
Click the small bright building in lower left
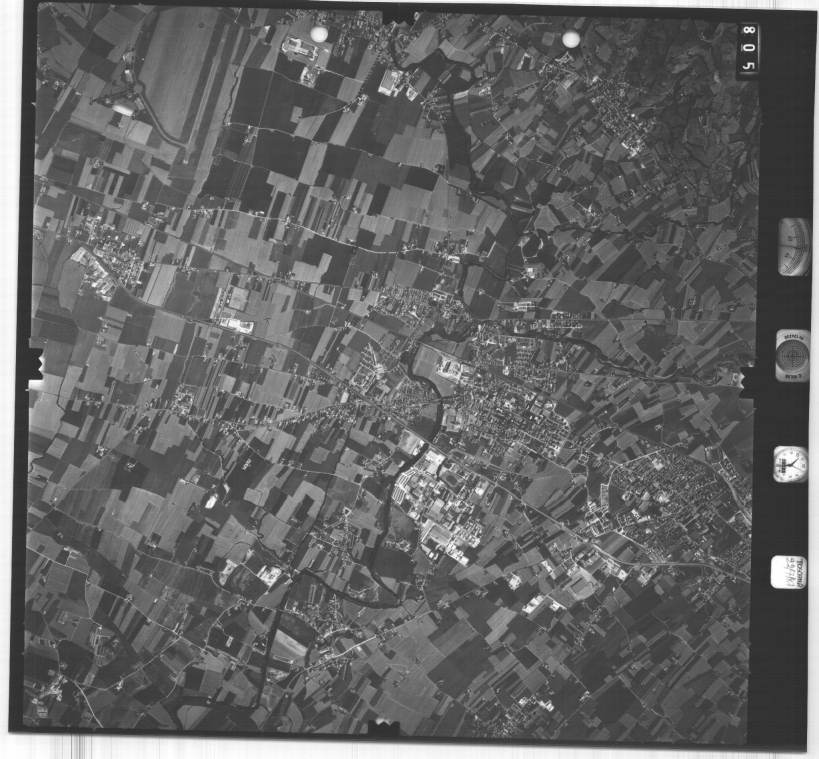pyautogui.click(x=270, y=574)
